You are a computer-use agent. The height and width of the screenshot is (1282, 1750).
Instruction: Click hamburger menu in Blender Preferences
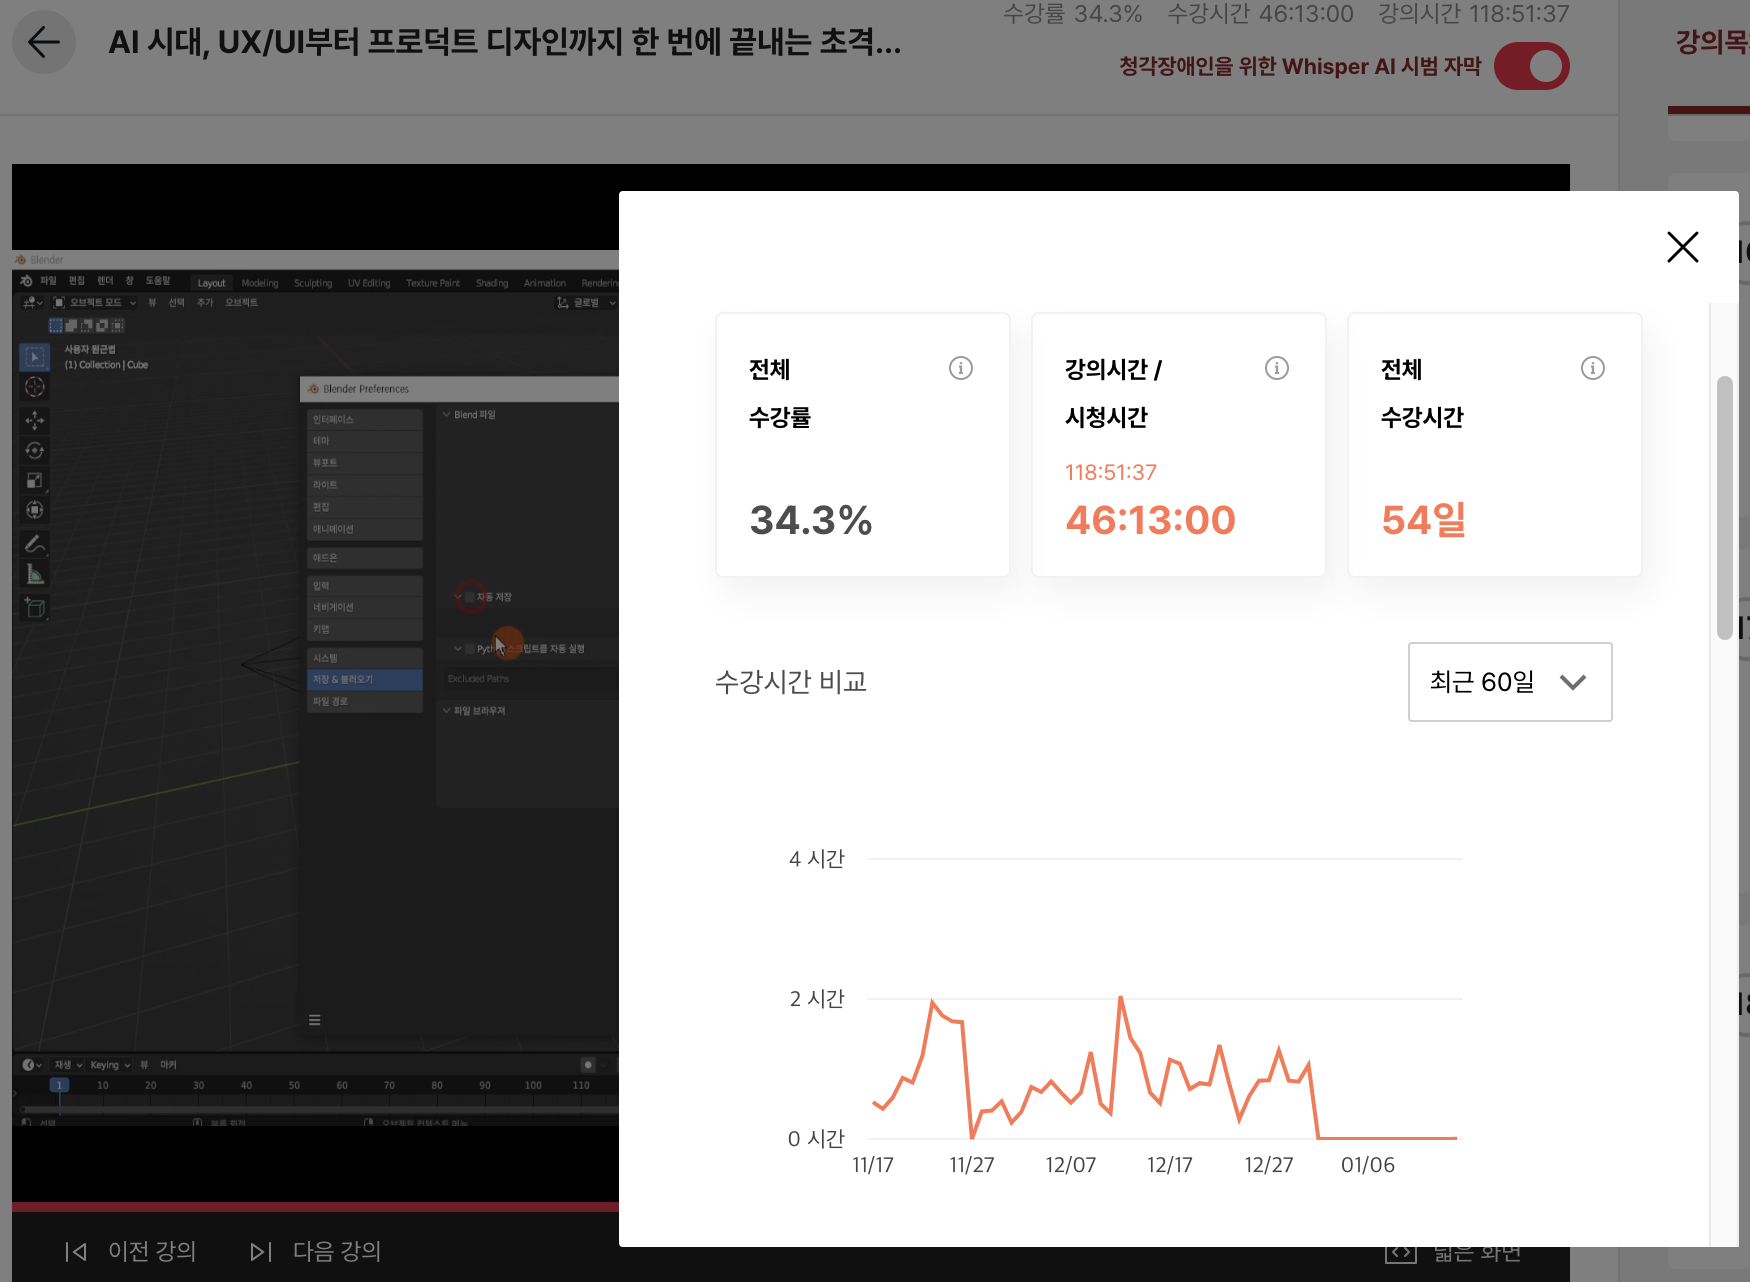click(315, 1020)
